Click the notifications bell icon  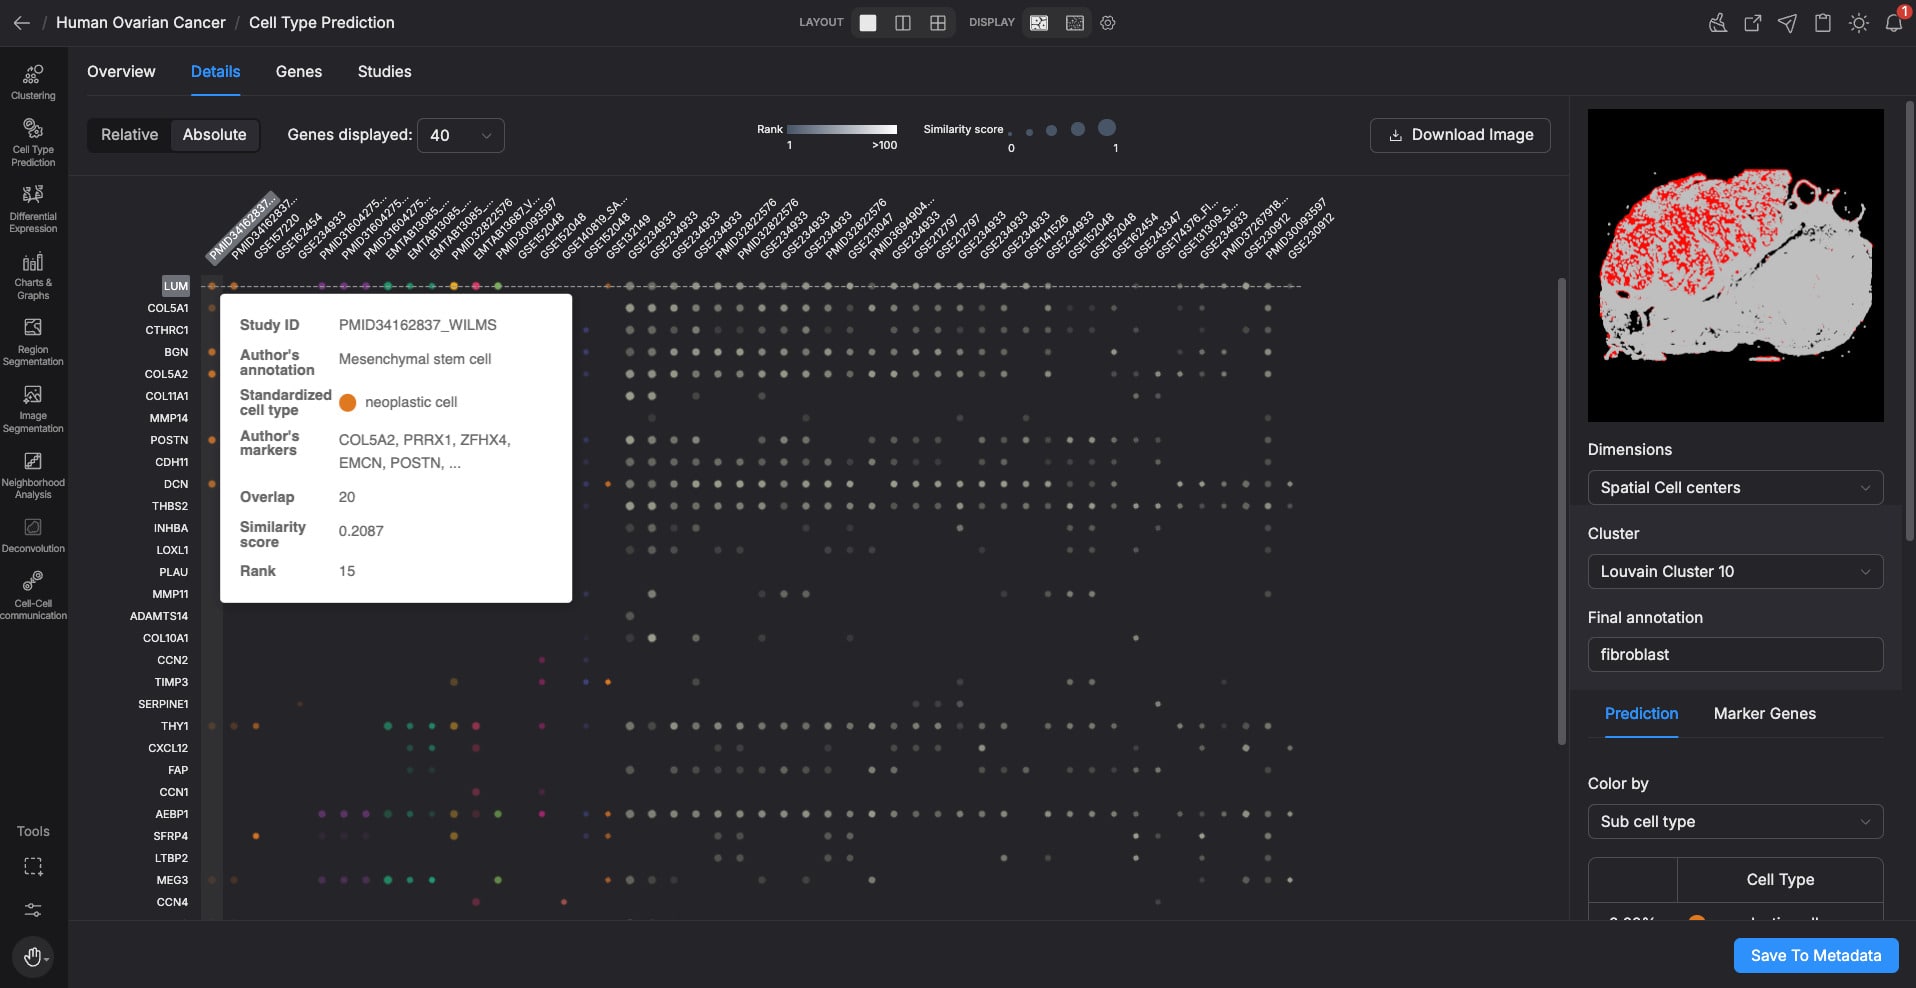(1893, 23)
